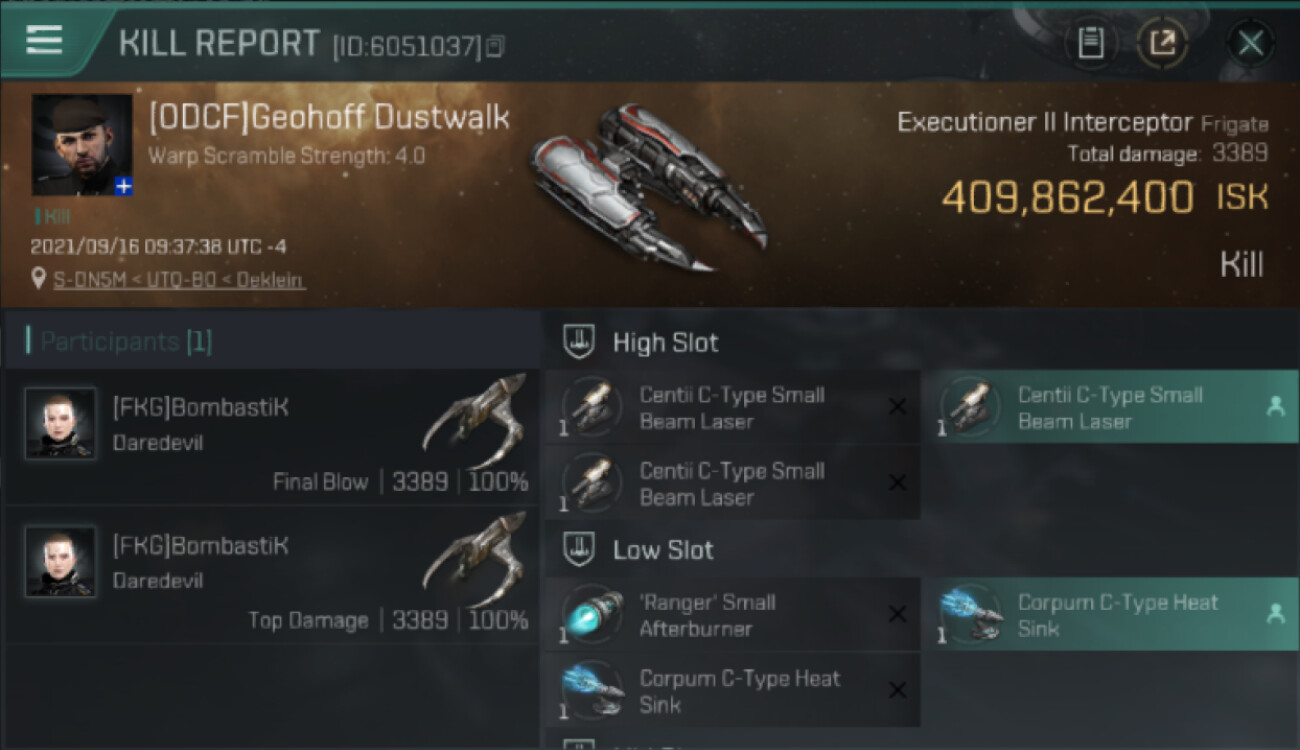The image size is (1300, 750).
Task: Select the Top Damage BombastiK entry
Action: [x=271, y=576]
